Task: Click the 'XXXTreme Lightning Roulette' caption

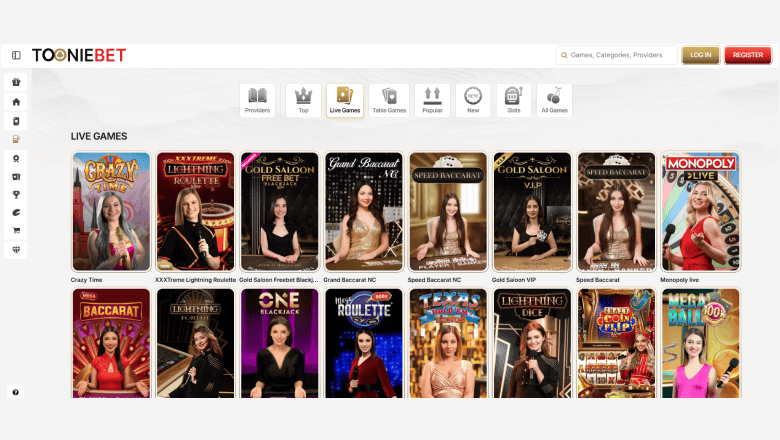Action: coord(195,280)
